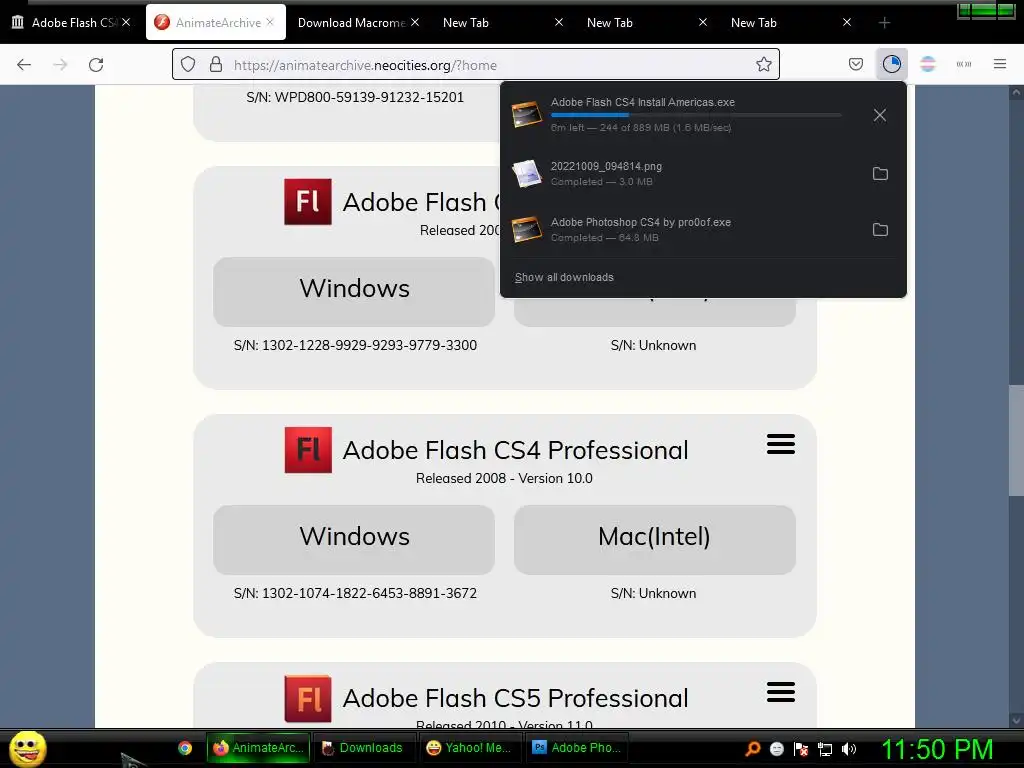Launch Chrome from the taskbar
The image size is (1024, 768).
point(185,748)
